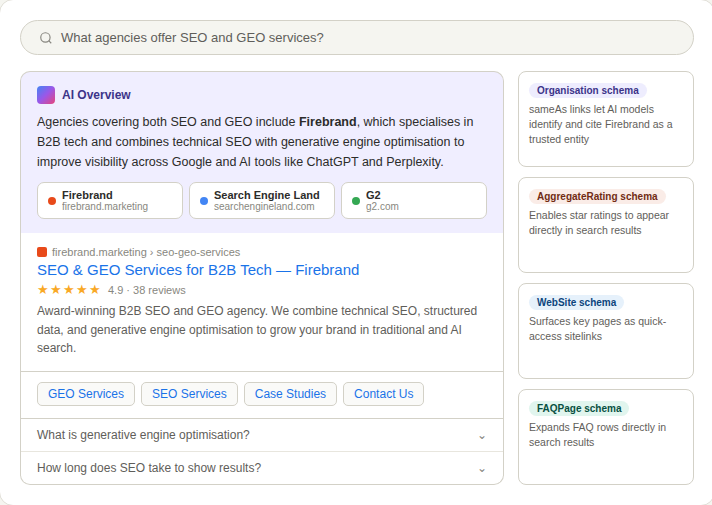This screenshot has width=712, height=505.
Task: Open the G2 source chip
Action: coord(414,200)
